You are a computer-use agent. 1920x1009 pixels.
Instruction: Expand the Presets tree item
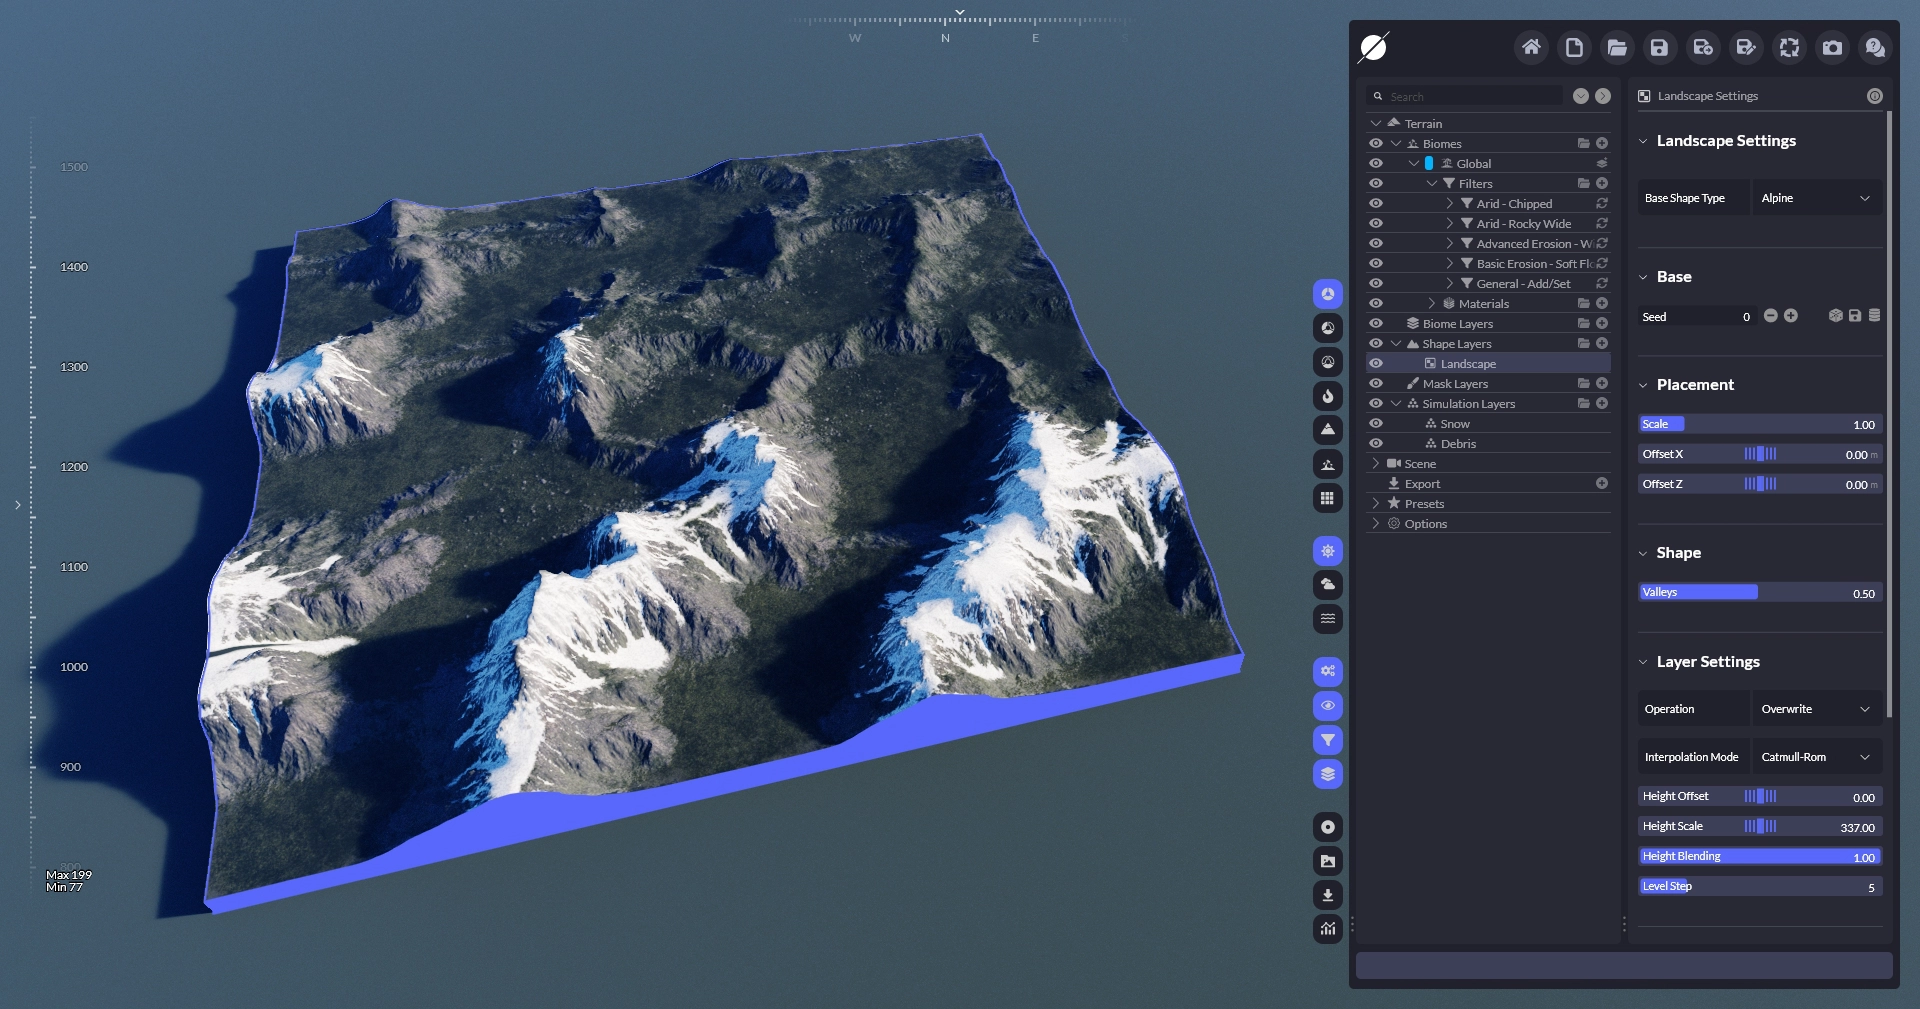click(x=1376, y=503)
